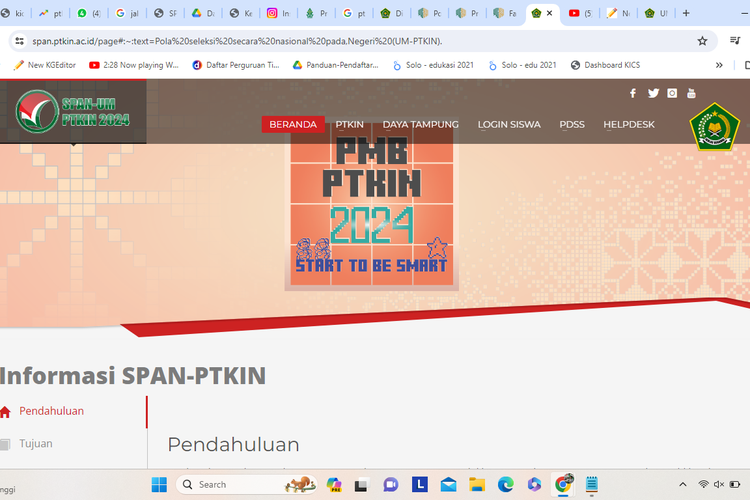
Task: Open the BERANDA menu item
Action: [293, 125]
